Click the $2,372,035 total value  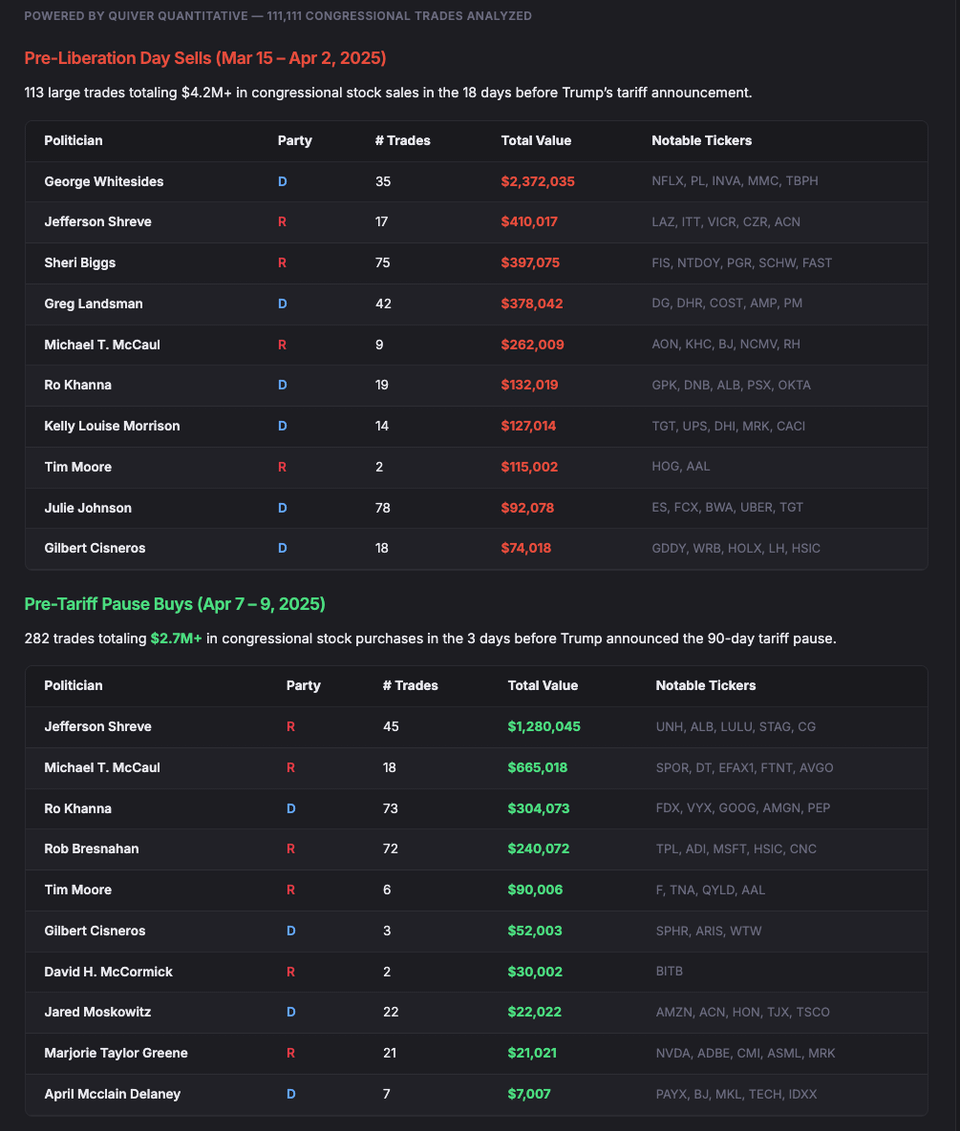538,182
